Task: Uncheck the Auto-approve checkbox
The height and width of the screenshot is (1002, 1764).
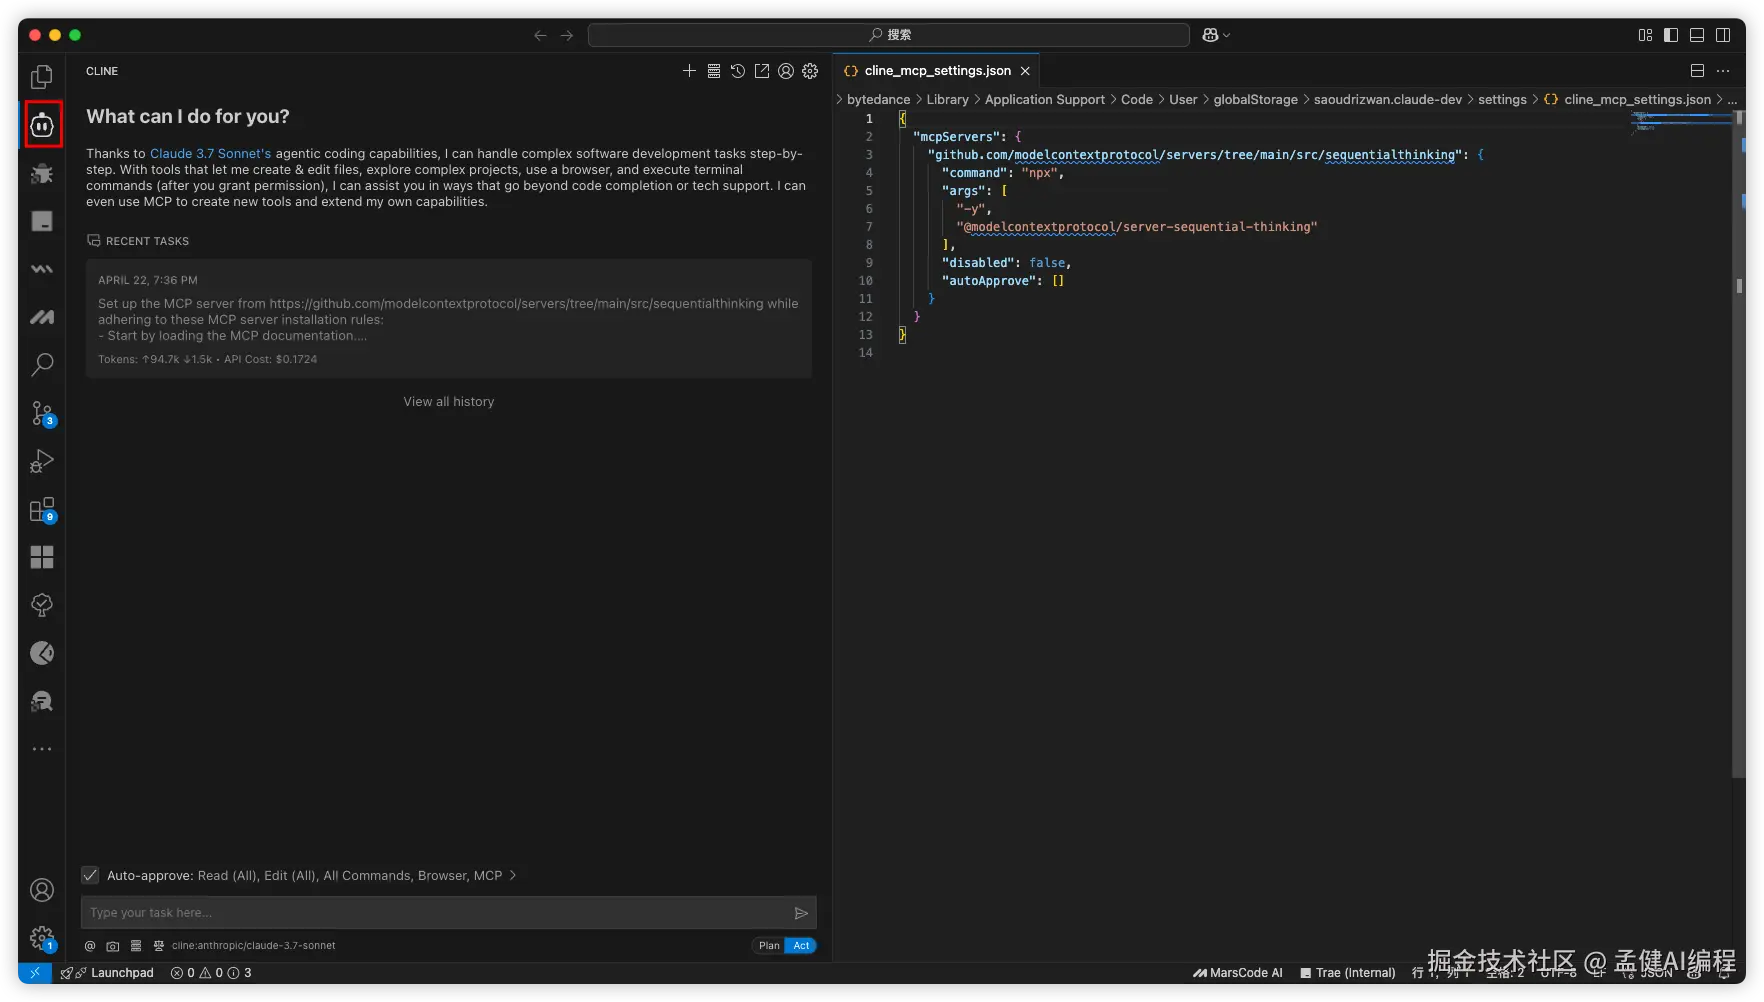Action: pos(90,875)
